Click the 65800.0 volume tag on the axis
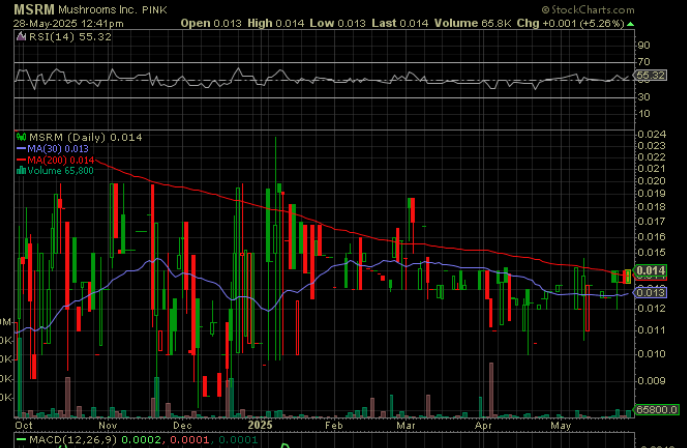This screenshot has height=448, width=687. coord(657,410)
